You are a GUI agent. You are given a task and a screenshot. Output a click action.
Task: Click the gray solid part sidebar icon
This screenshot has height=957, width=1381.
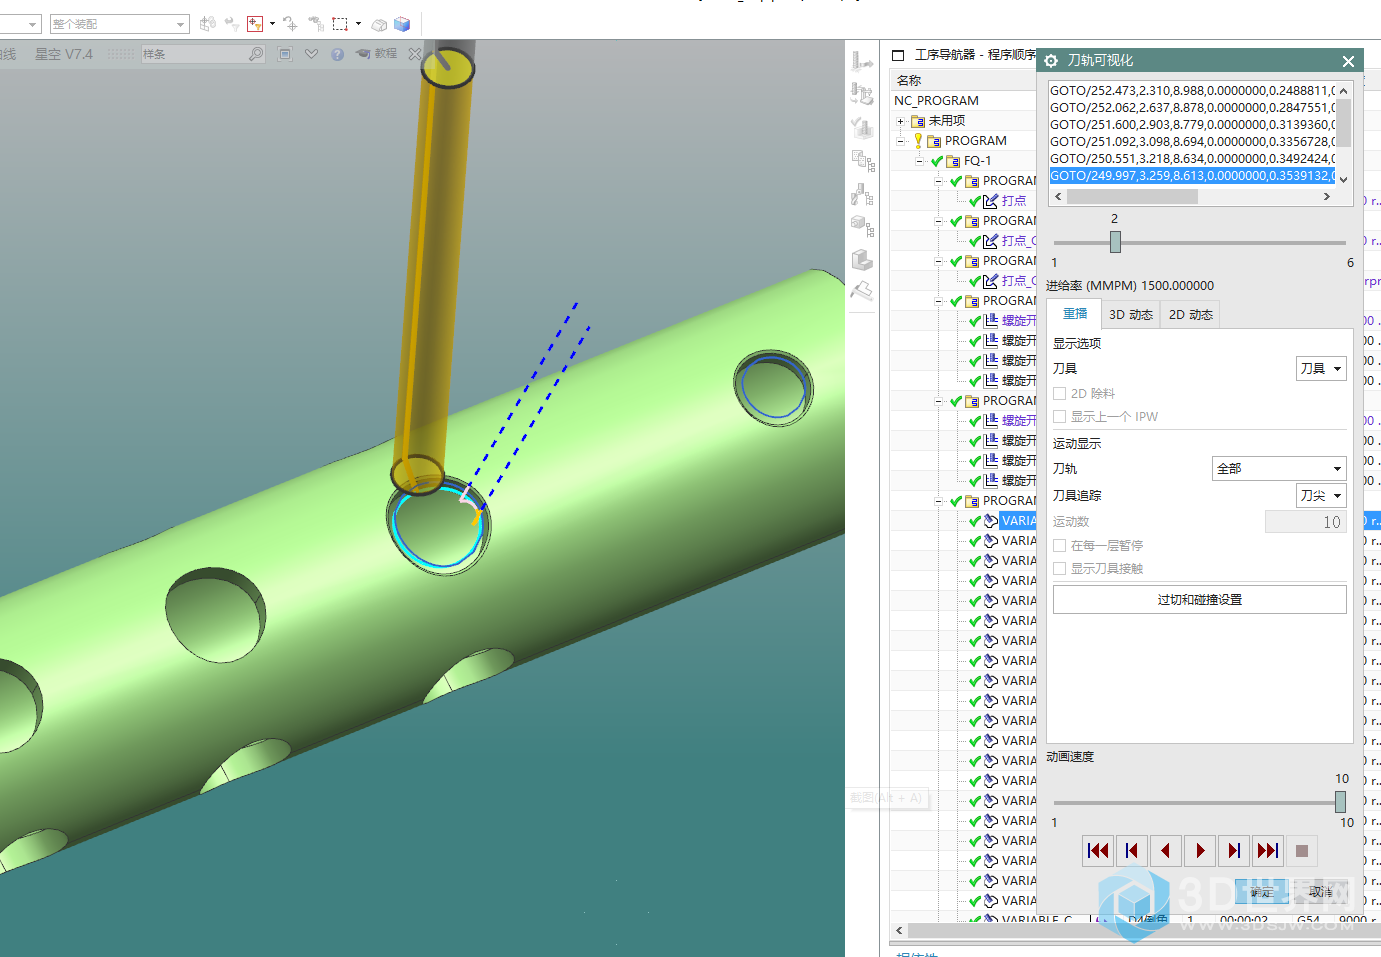(862, 260)
